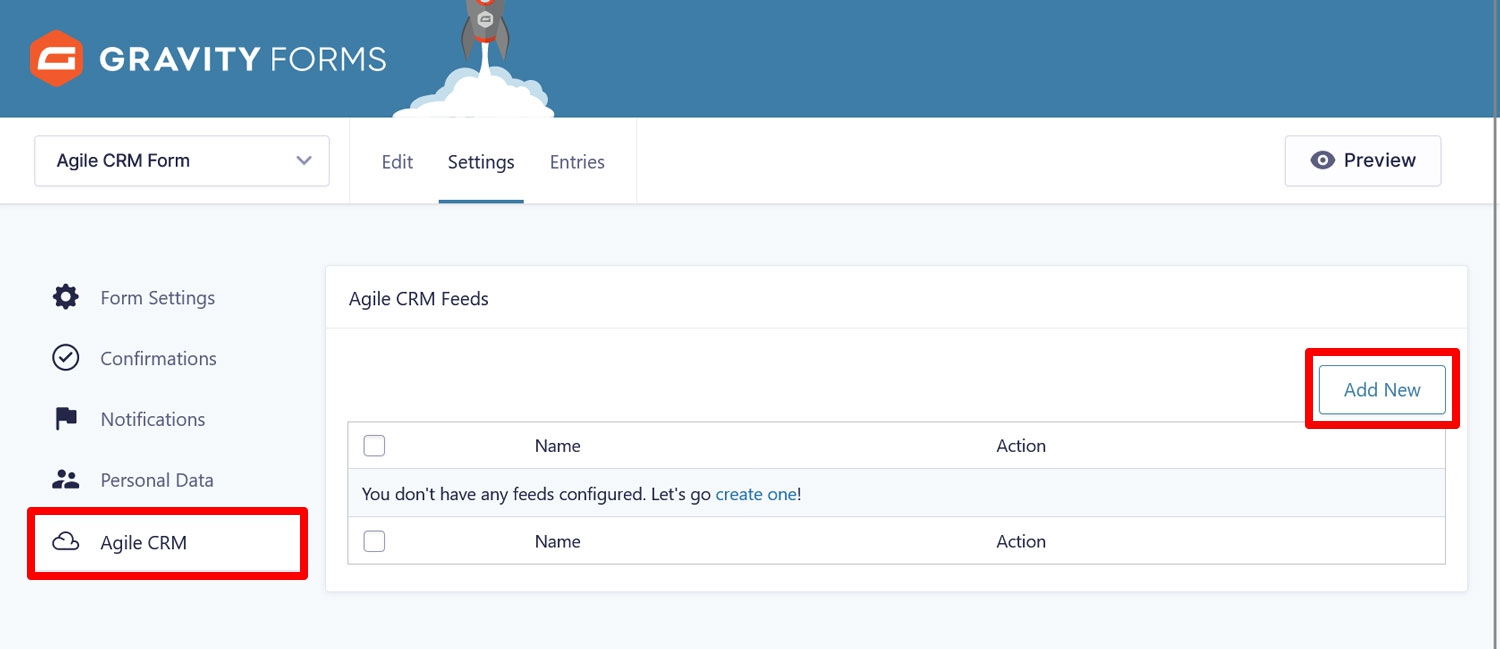
Task: Select the Settings tab
Action: tap(481, 162)
